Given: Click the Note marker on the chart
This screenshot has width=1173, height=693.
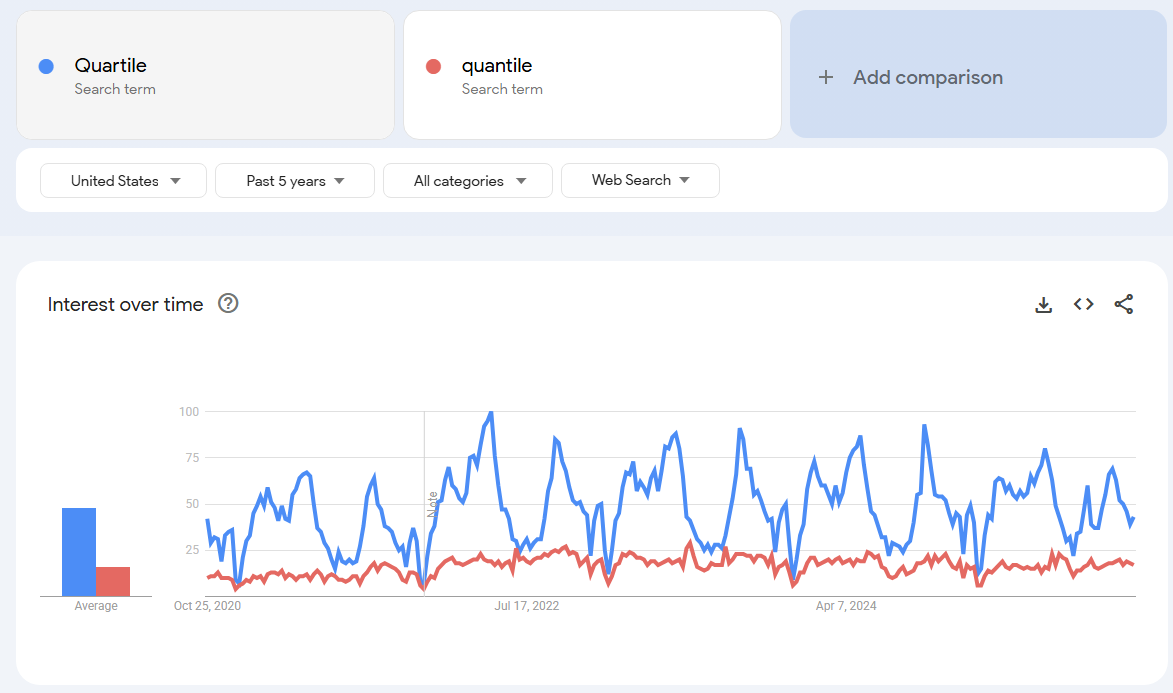Looking at the screenshot, I should [x=432, y=503].
